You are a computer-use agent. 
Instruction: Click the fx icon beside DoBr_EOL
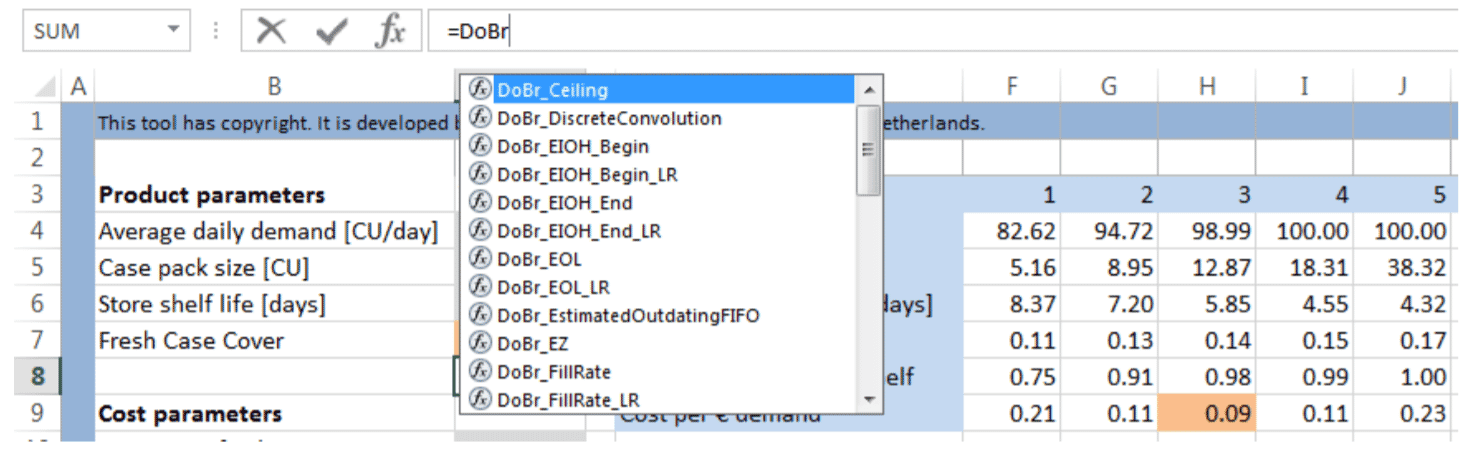pos(480,259)
